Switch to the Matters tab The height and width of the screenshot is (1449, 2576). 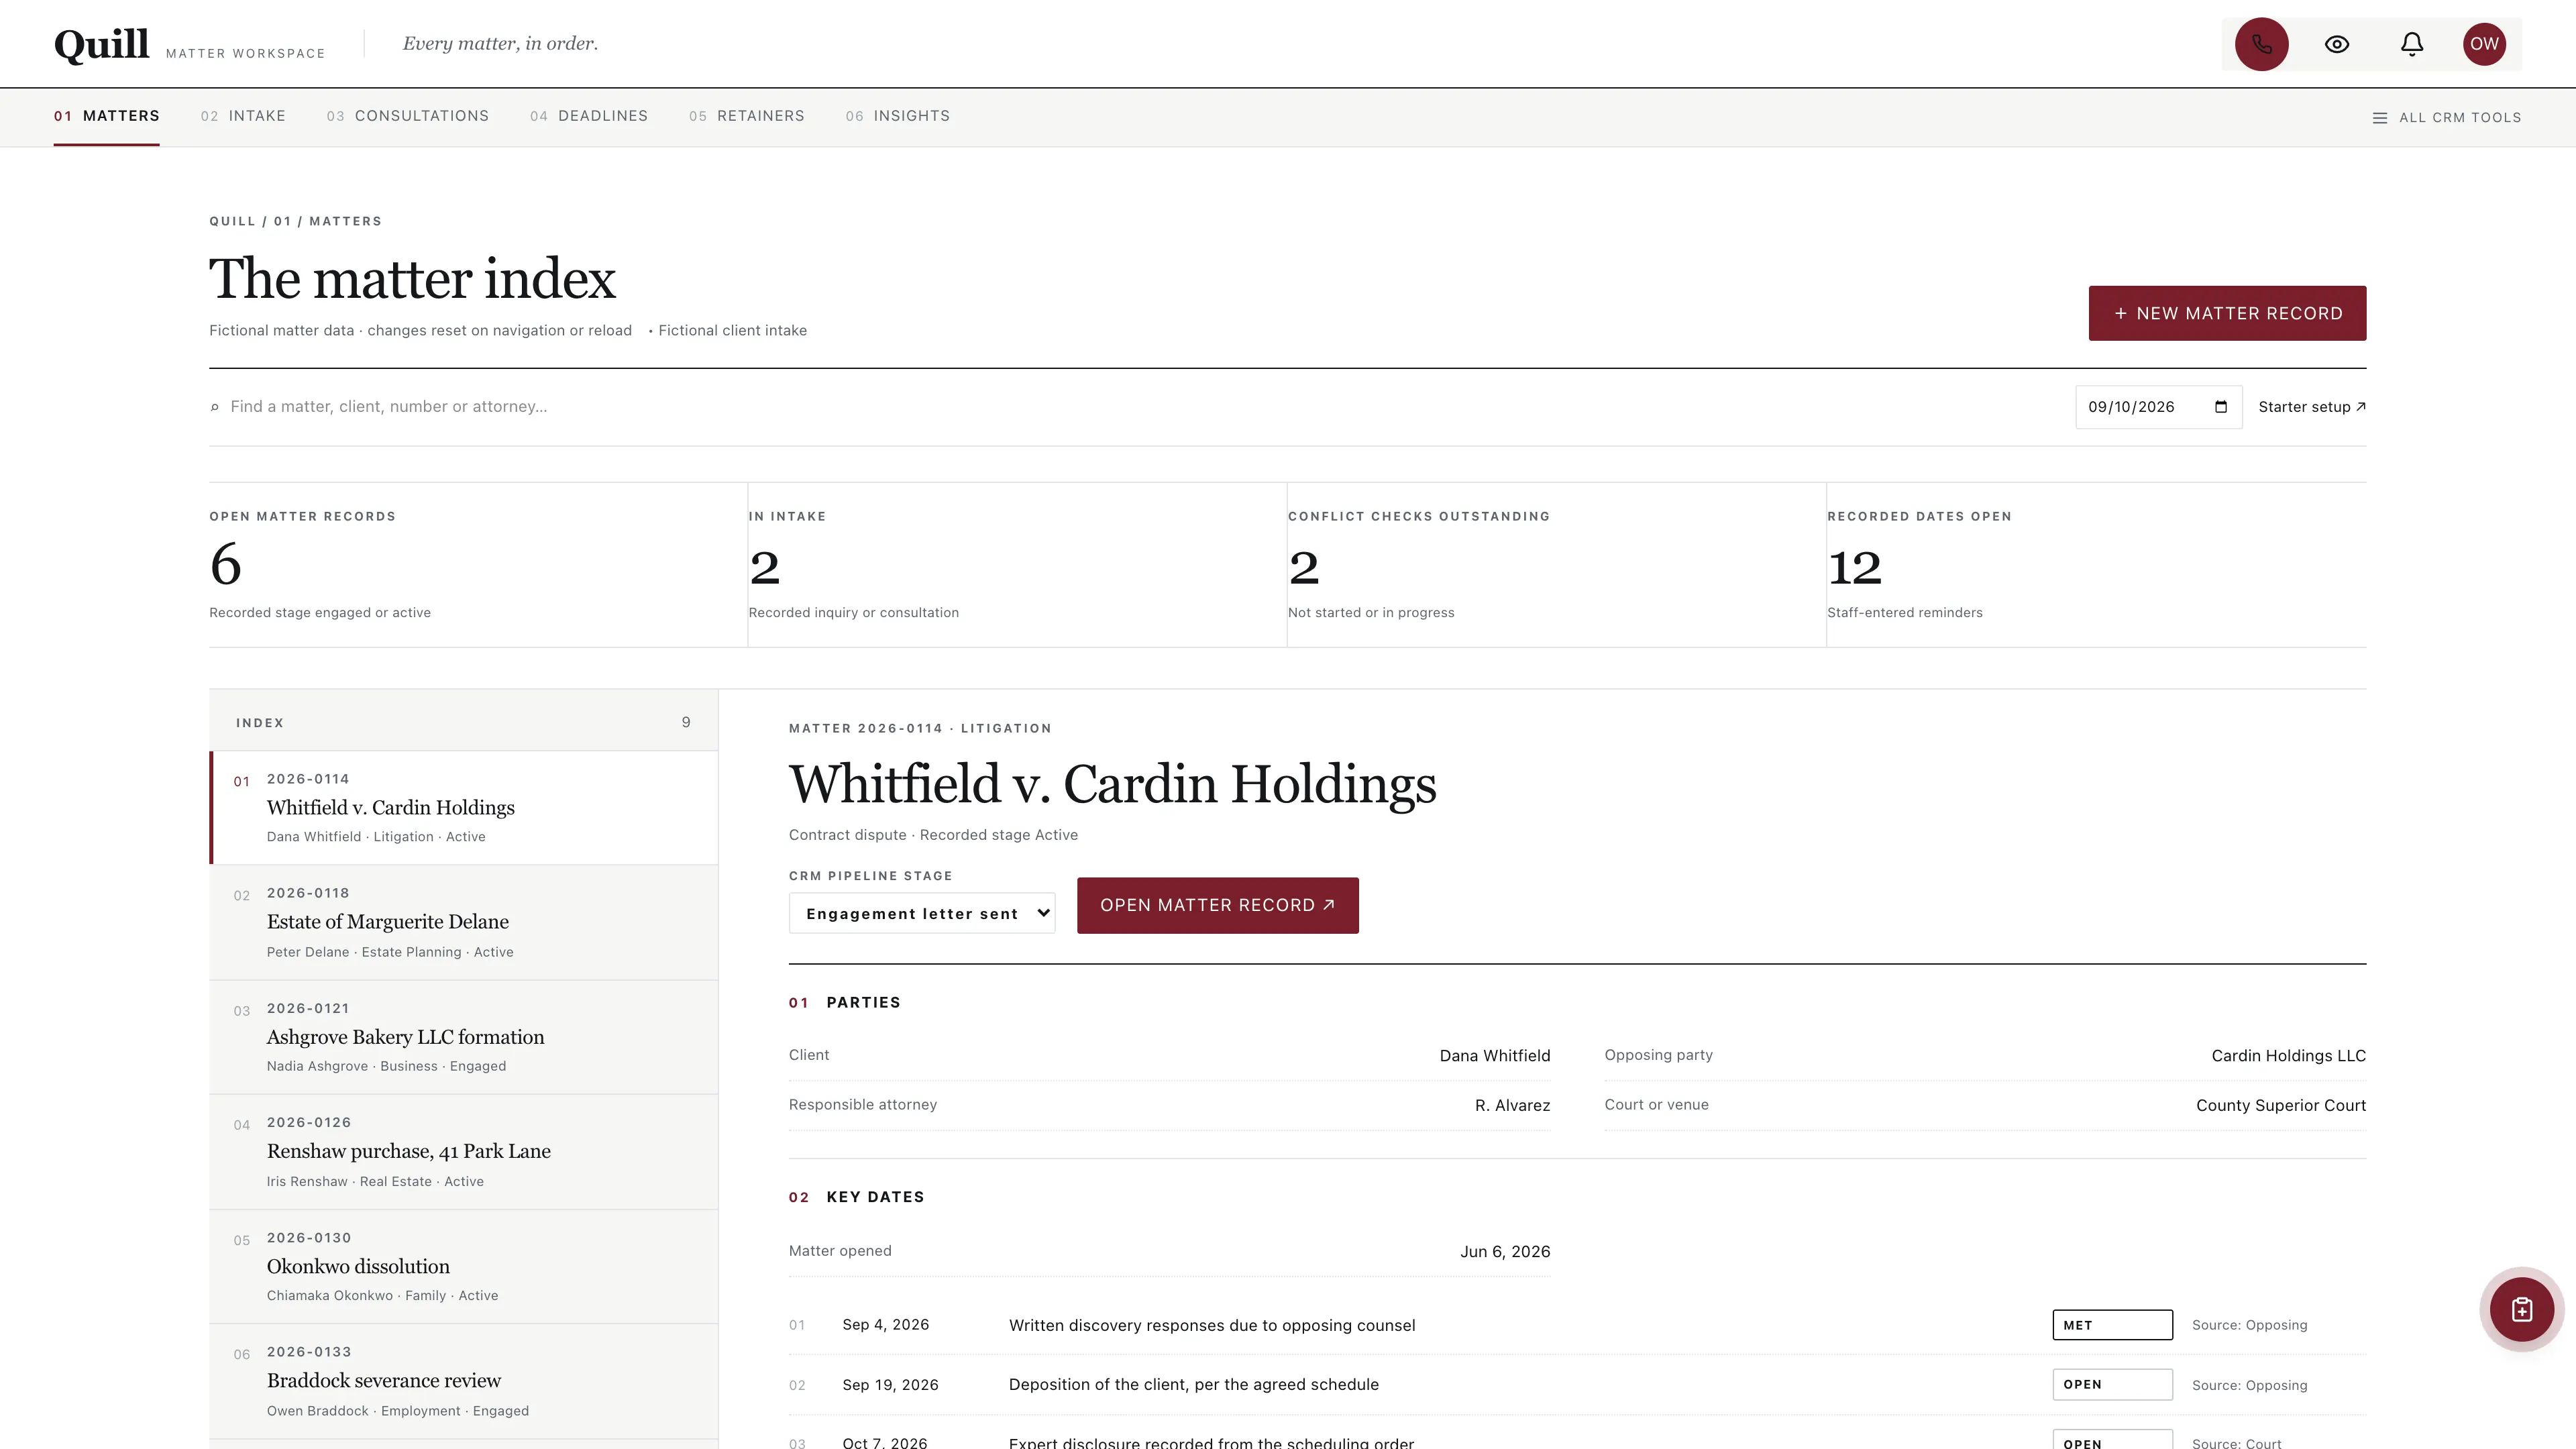[x=107, y=116]
